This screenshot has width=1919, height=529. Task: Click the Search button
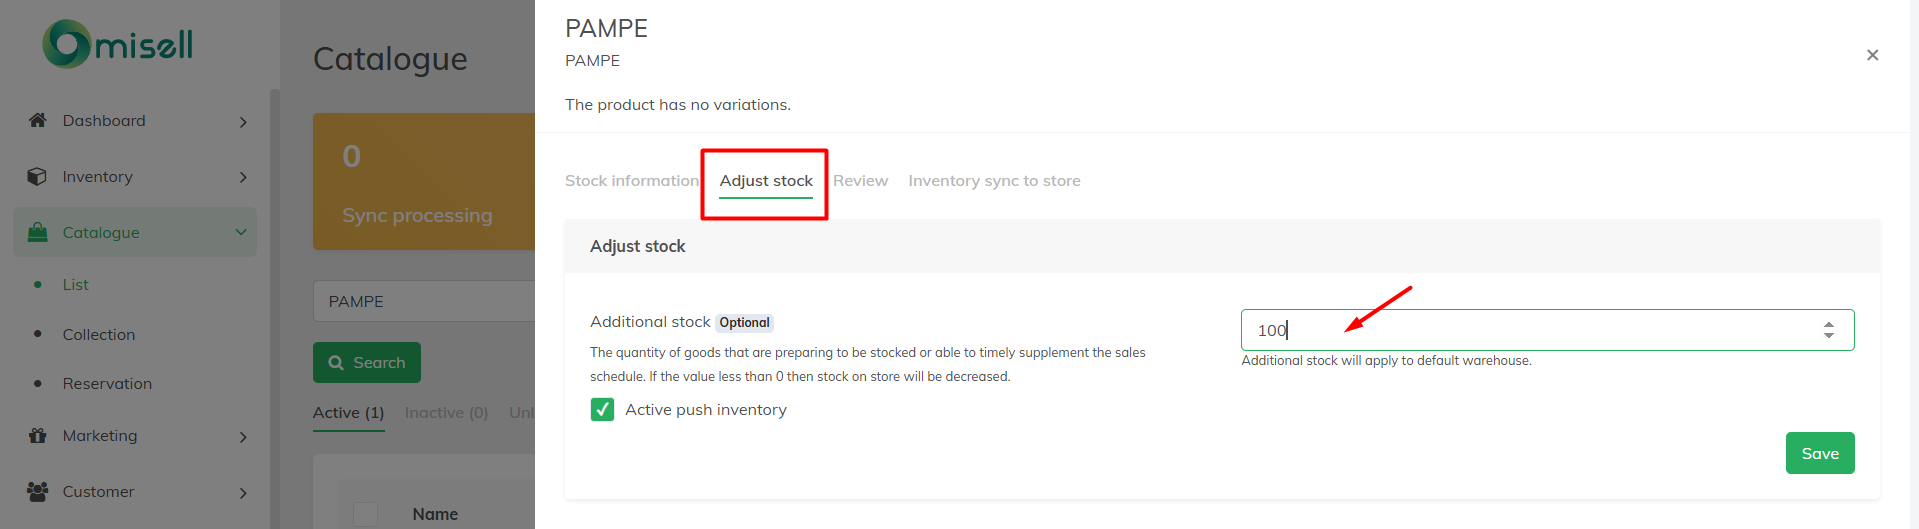point(366,363)
